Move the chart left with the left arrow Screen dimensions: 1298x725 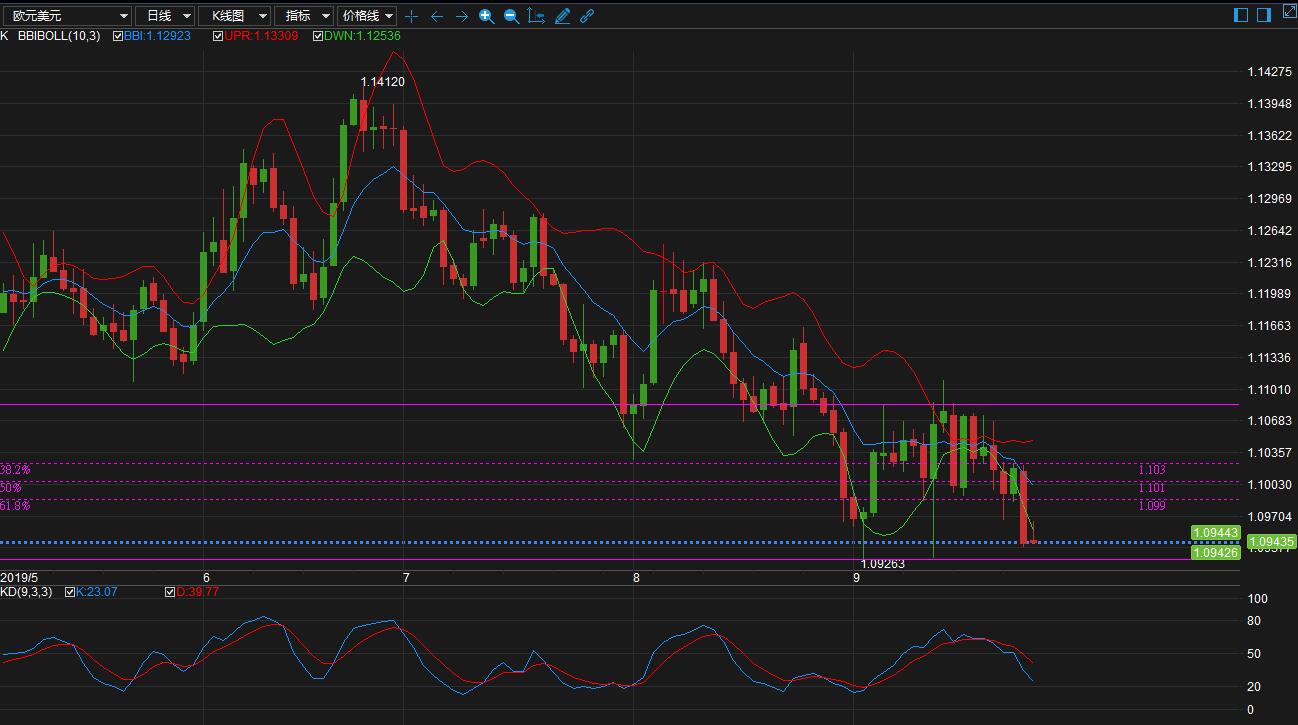pyautogui.click(x=437, y=16)
